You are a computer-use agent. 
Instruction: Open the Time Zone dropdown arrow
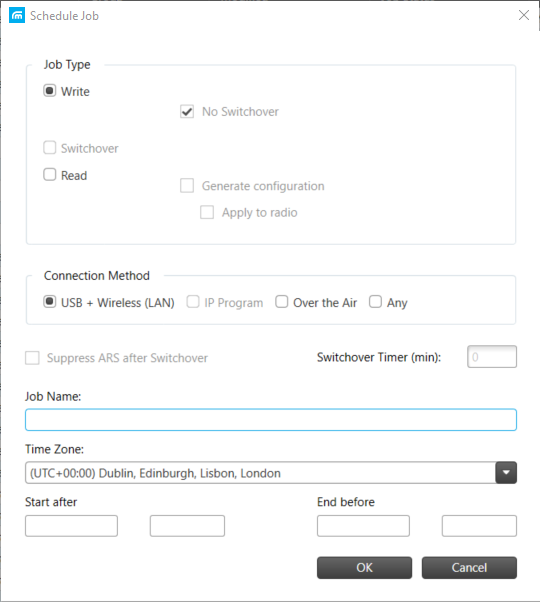point(506,473)
